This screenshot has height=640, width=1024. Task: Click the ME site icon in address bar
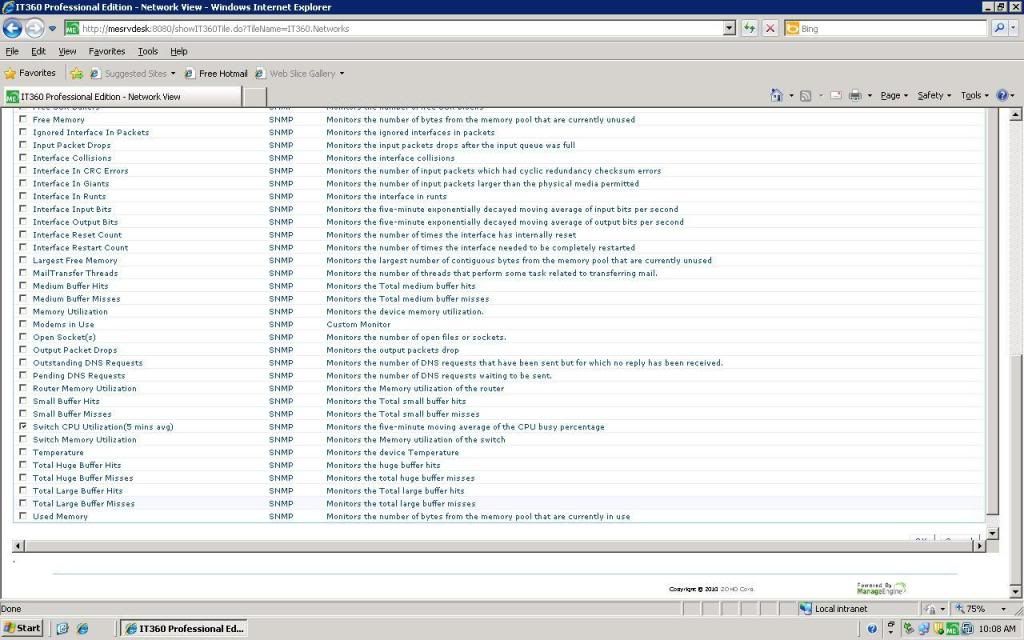coord(72,28)
